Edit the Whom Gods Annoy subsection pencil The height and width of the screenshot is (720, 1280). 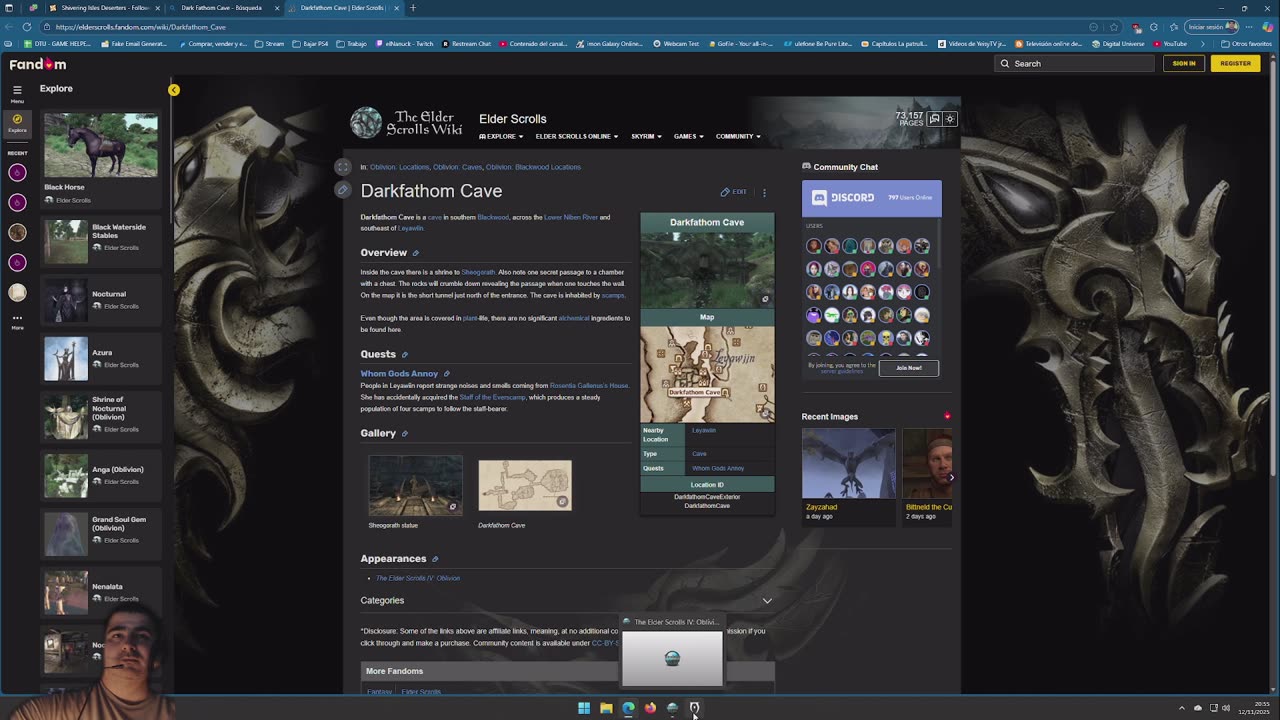(x=447, y=374)
